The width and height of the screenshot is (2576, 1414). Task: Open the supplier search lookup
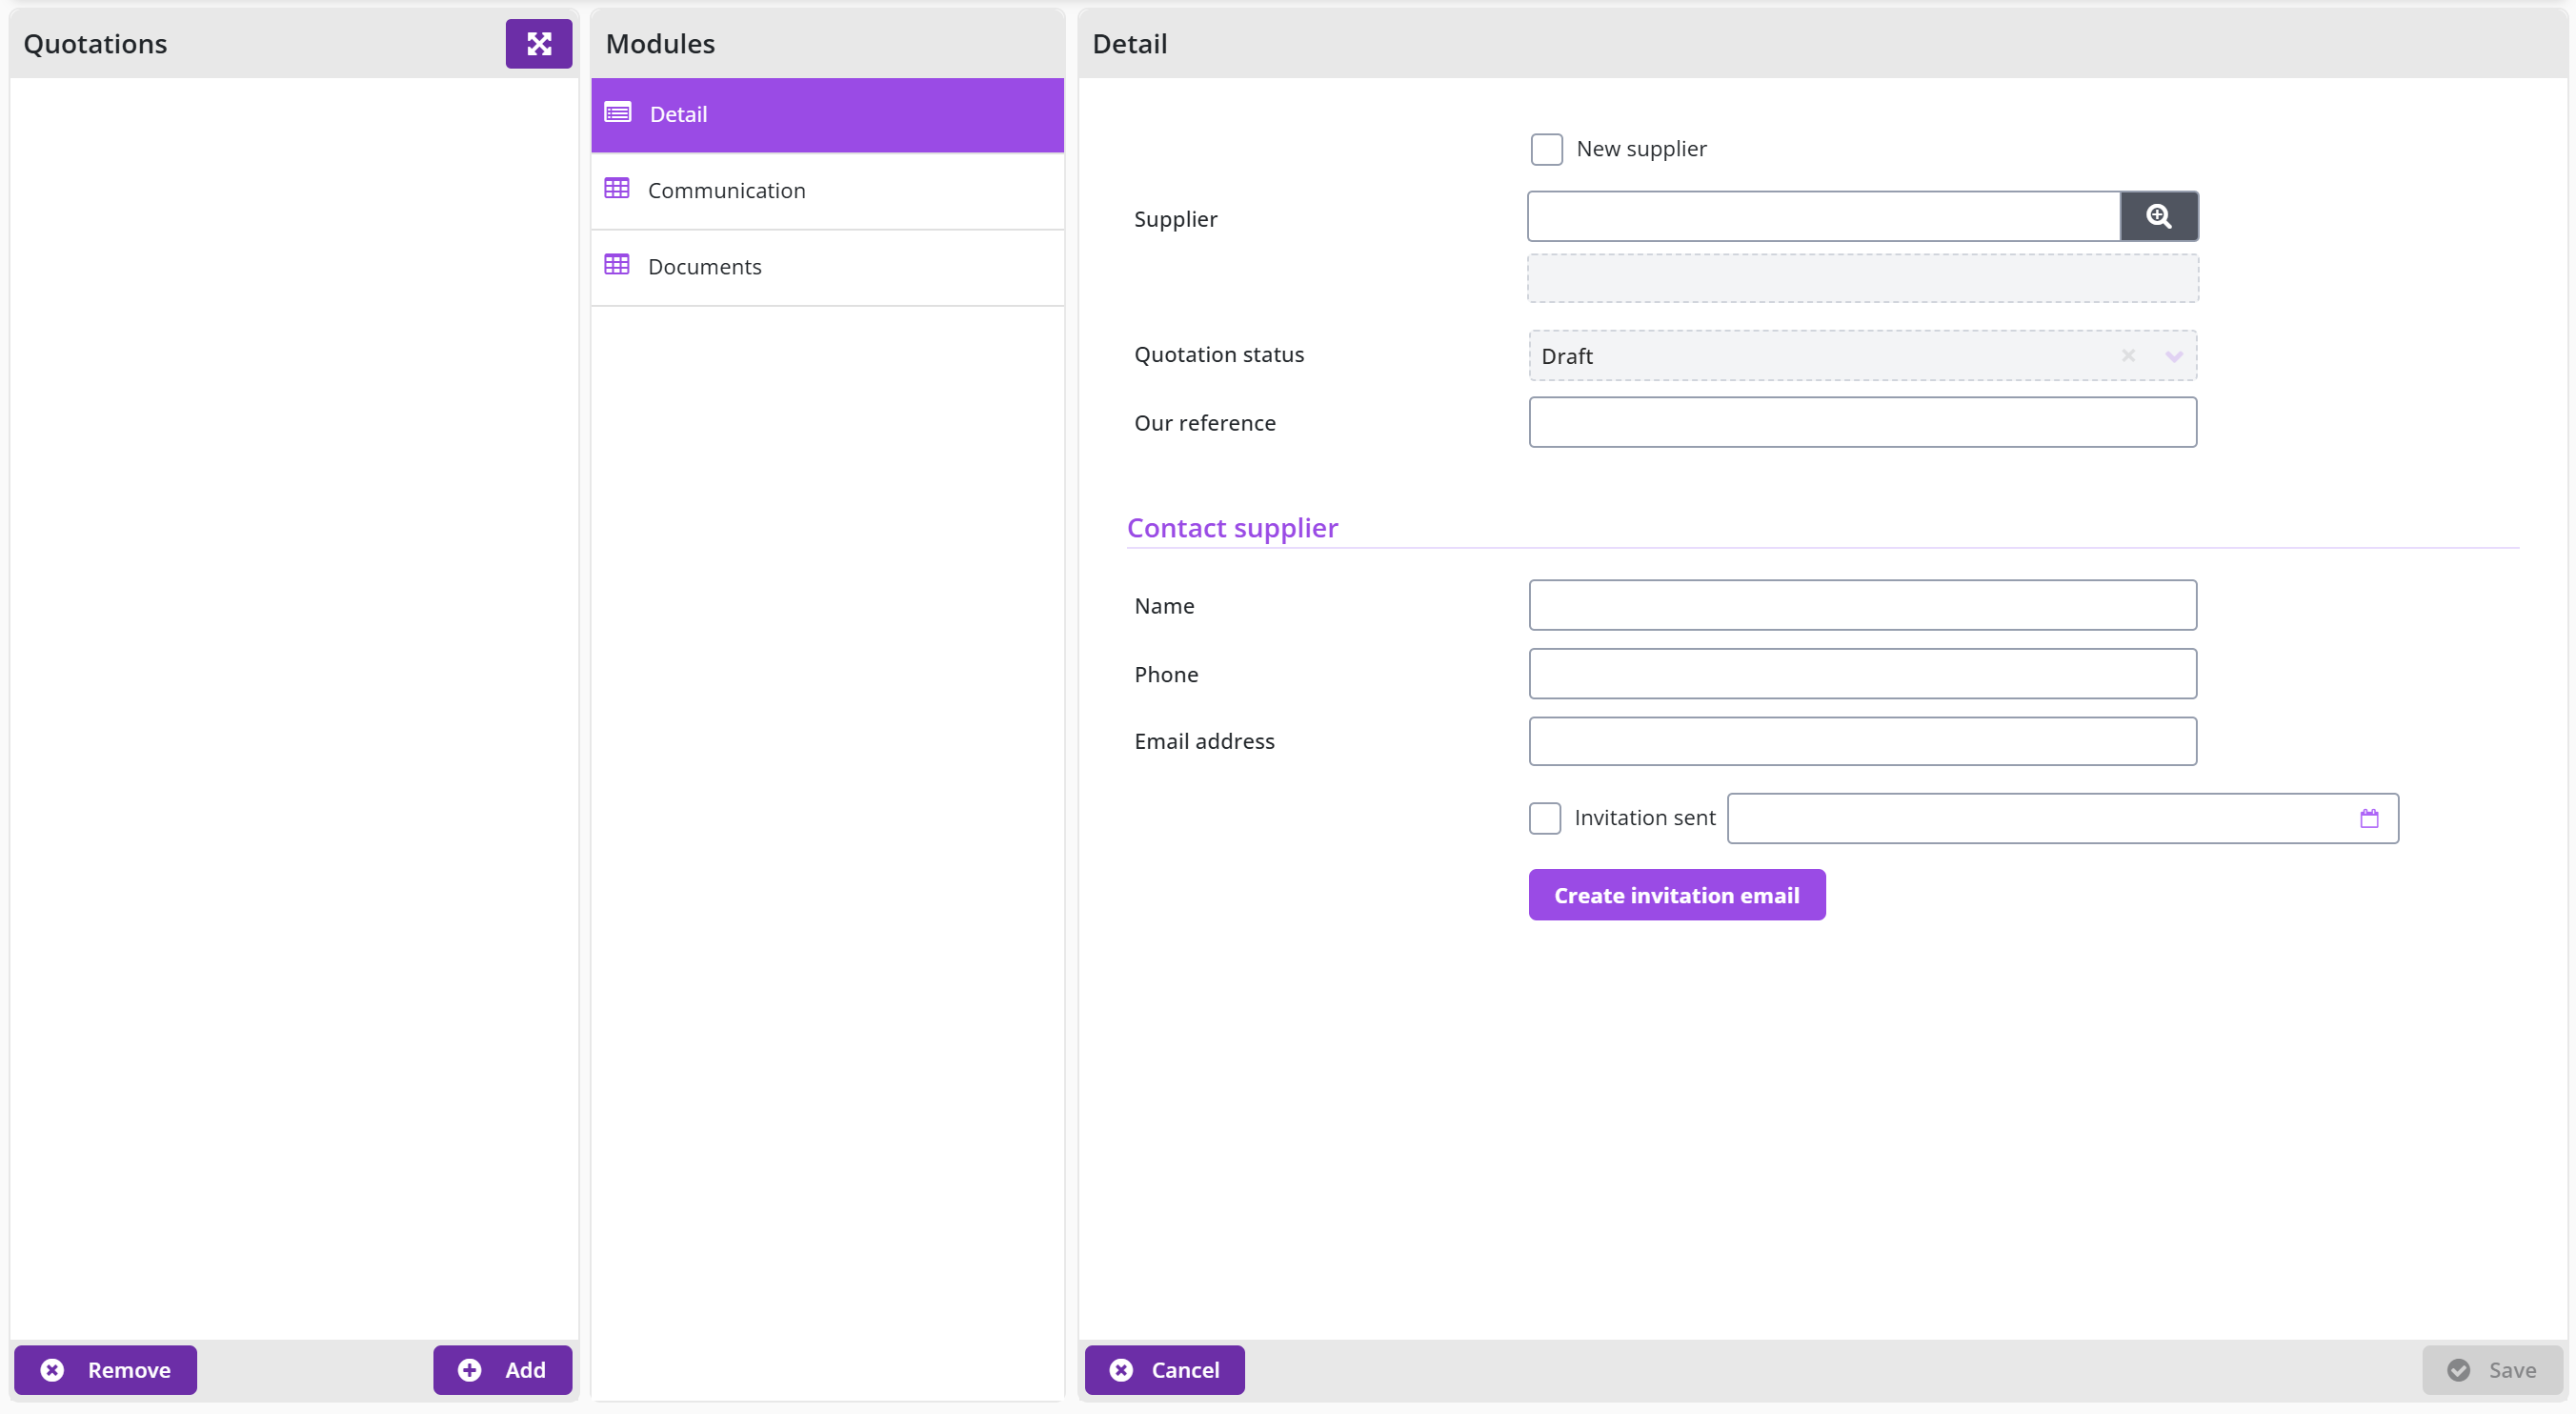pyautogui.click(x=2158, y=216)
